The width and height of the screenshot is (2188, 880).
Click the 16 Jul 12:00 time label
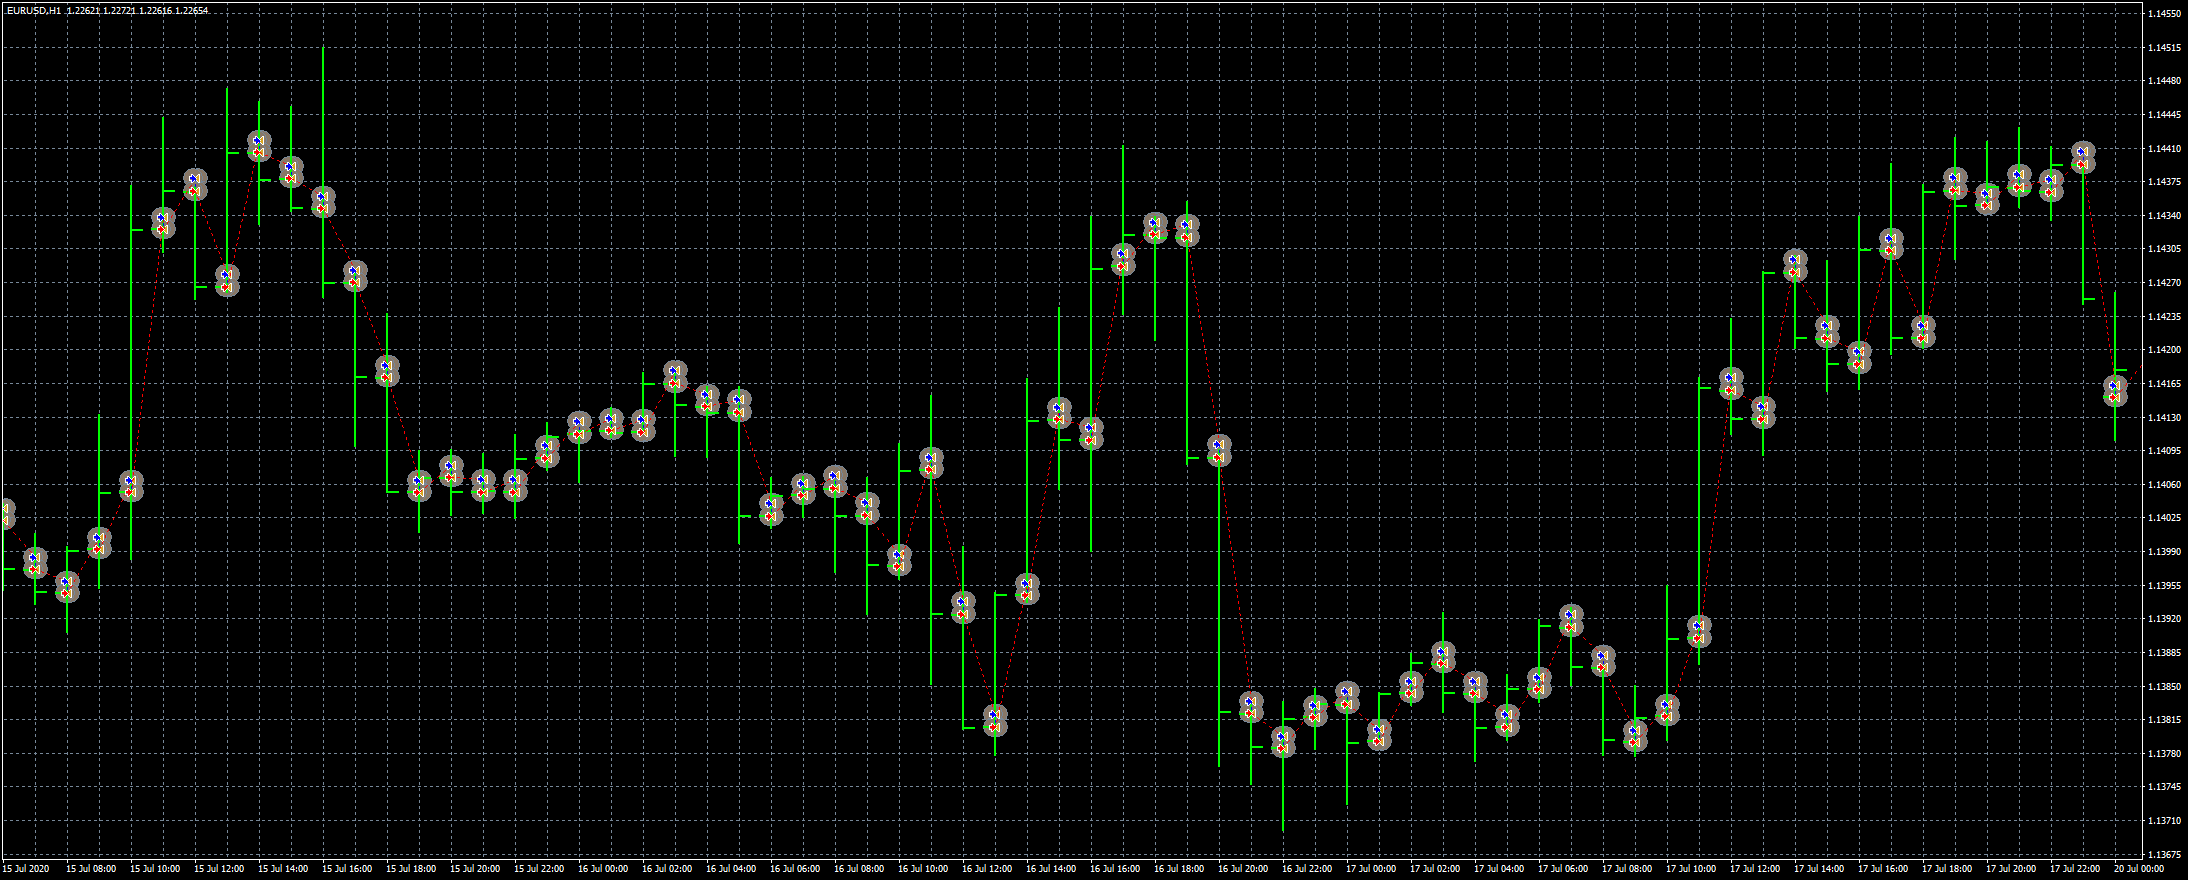987,869
